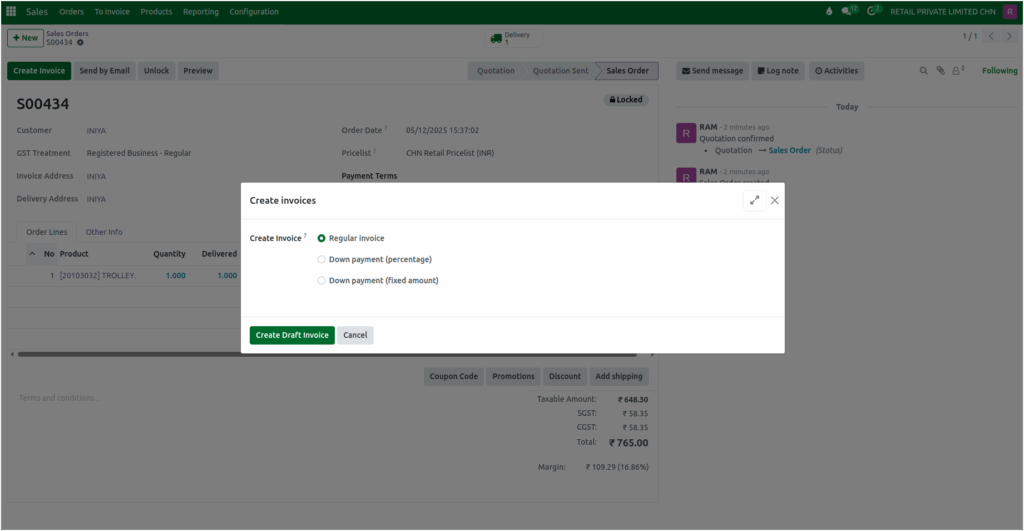Screen dimensions: 1024x531
Task: Click the debug droplet icon in top bar
Action: tap(829, 11)
